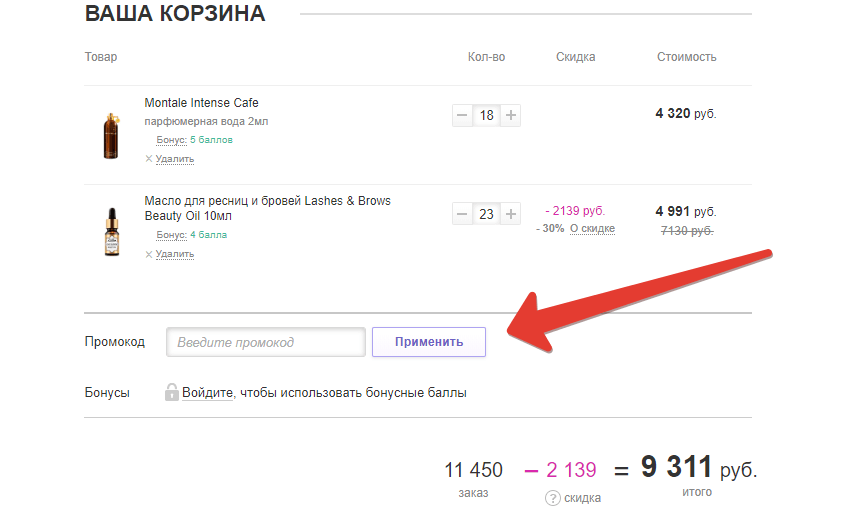
Task: Delete the Lashes & Brows Beauty Oil item
Action: (174, 254)
